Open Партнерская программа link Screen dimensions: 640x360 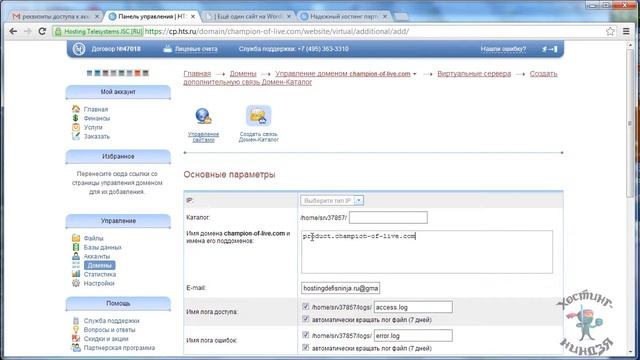[x=119, y=347]
